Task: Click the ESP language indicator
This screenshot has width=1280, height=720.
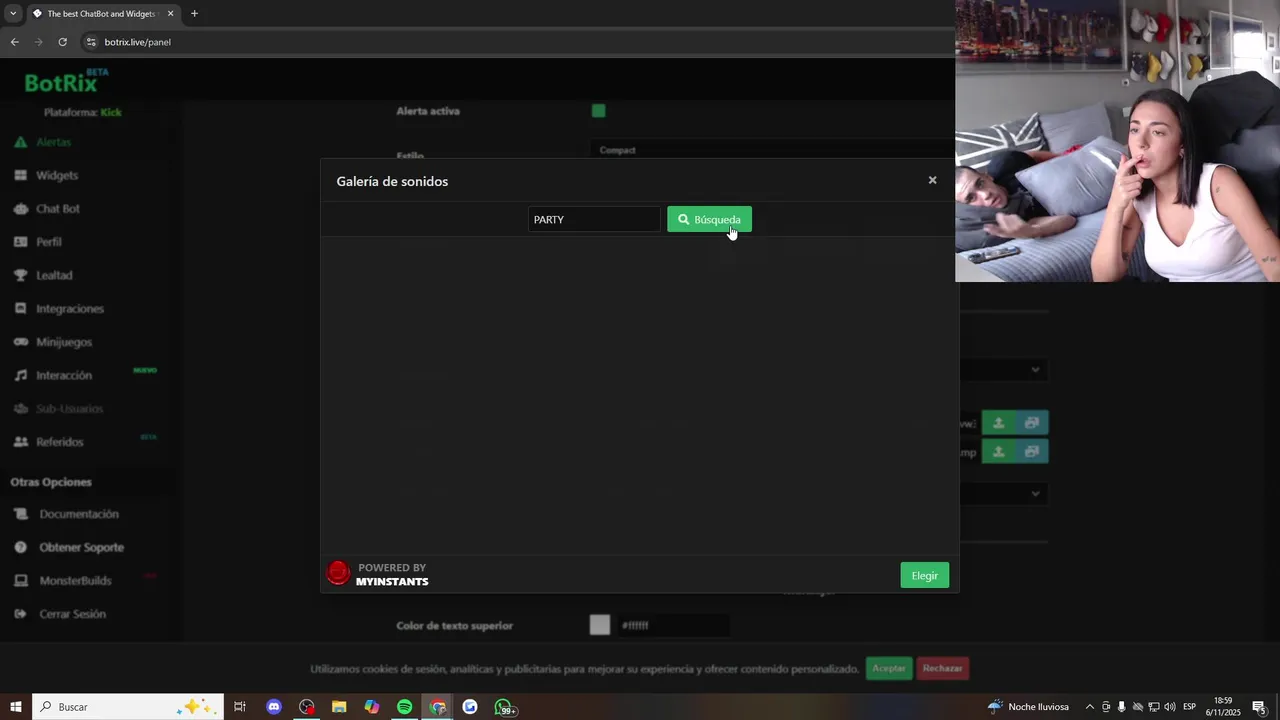Action: [1189, 707]
